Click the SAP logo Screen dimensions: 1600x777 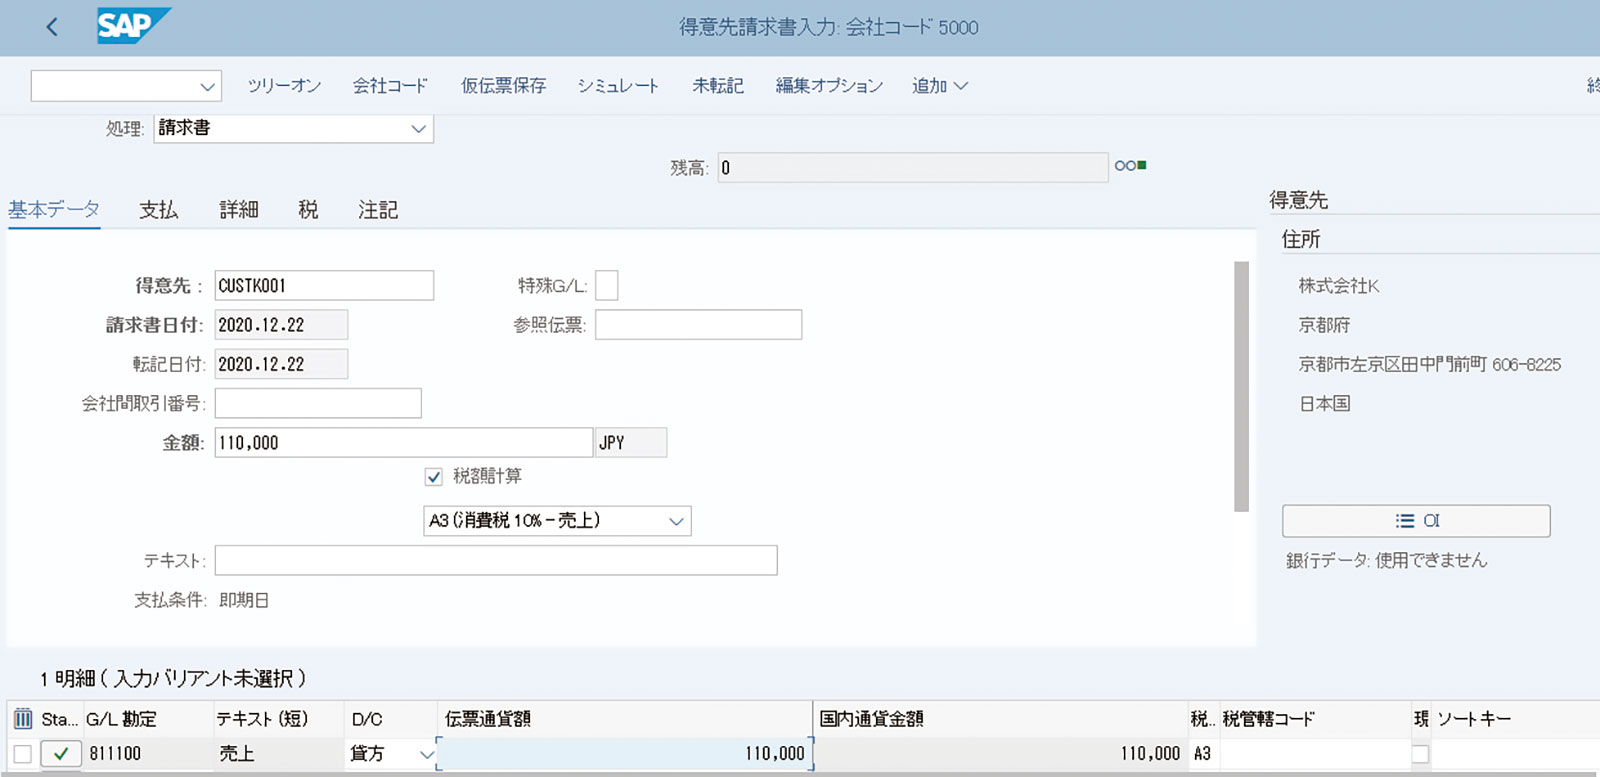(x=133, y=26)
